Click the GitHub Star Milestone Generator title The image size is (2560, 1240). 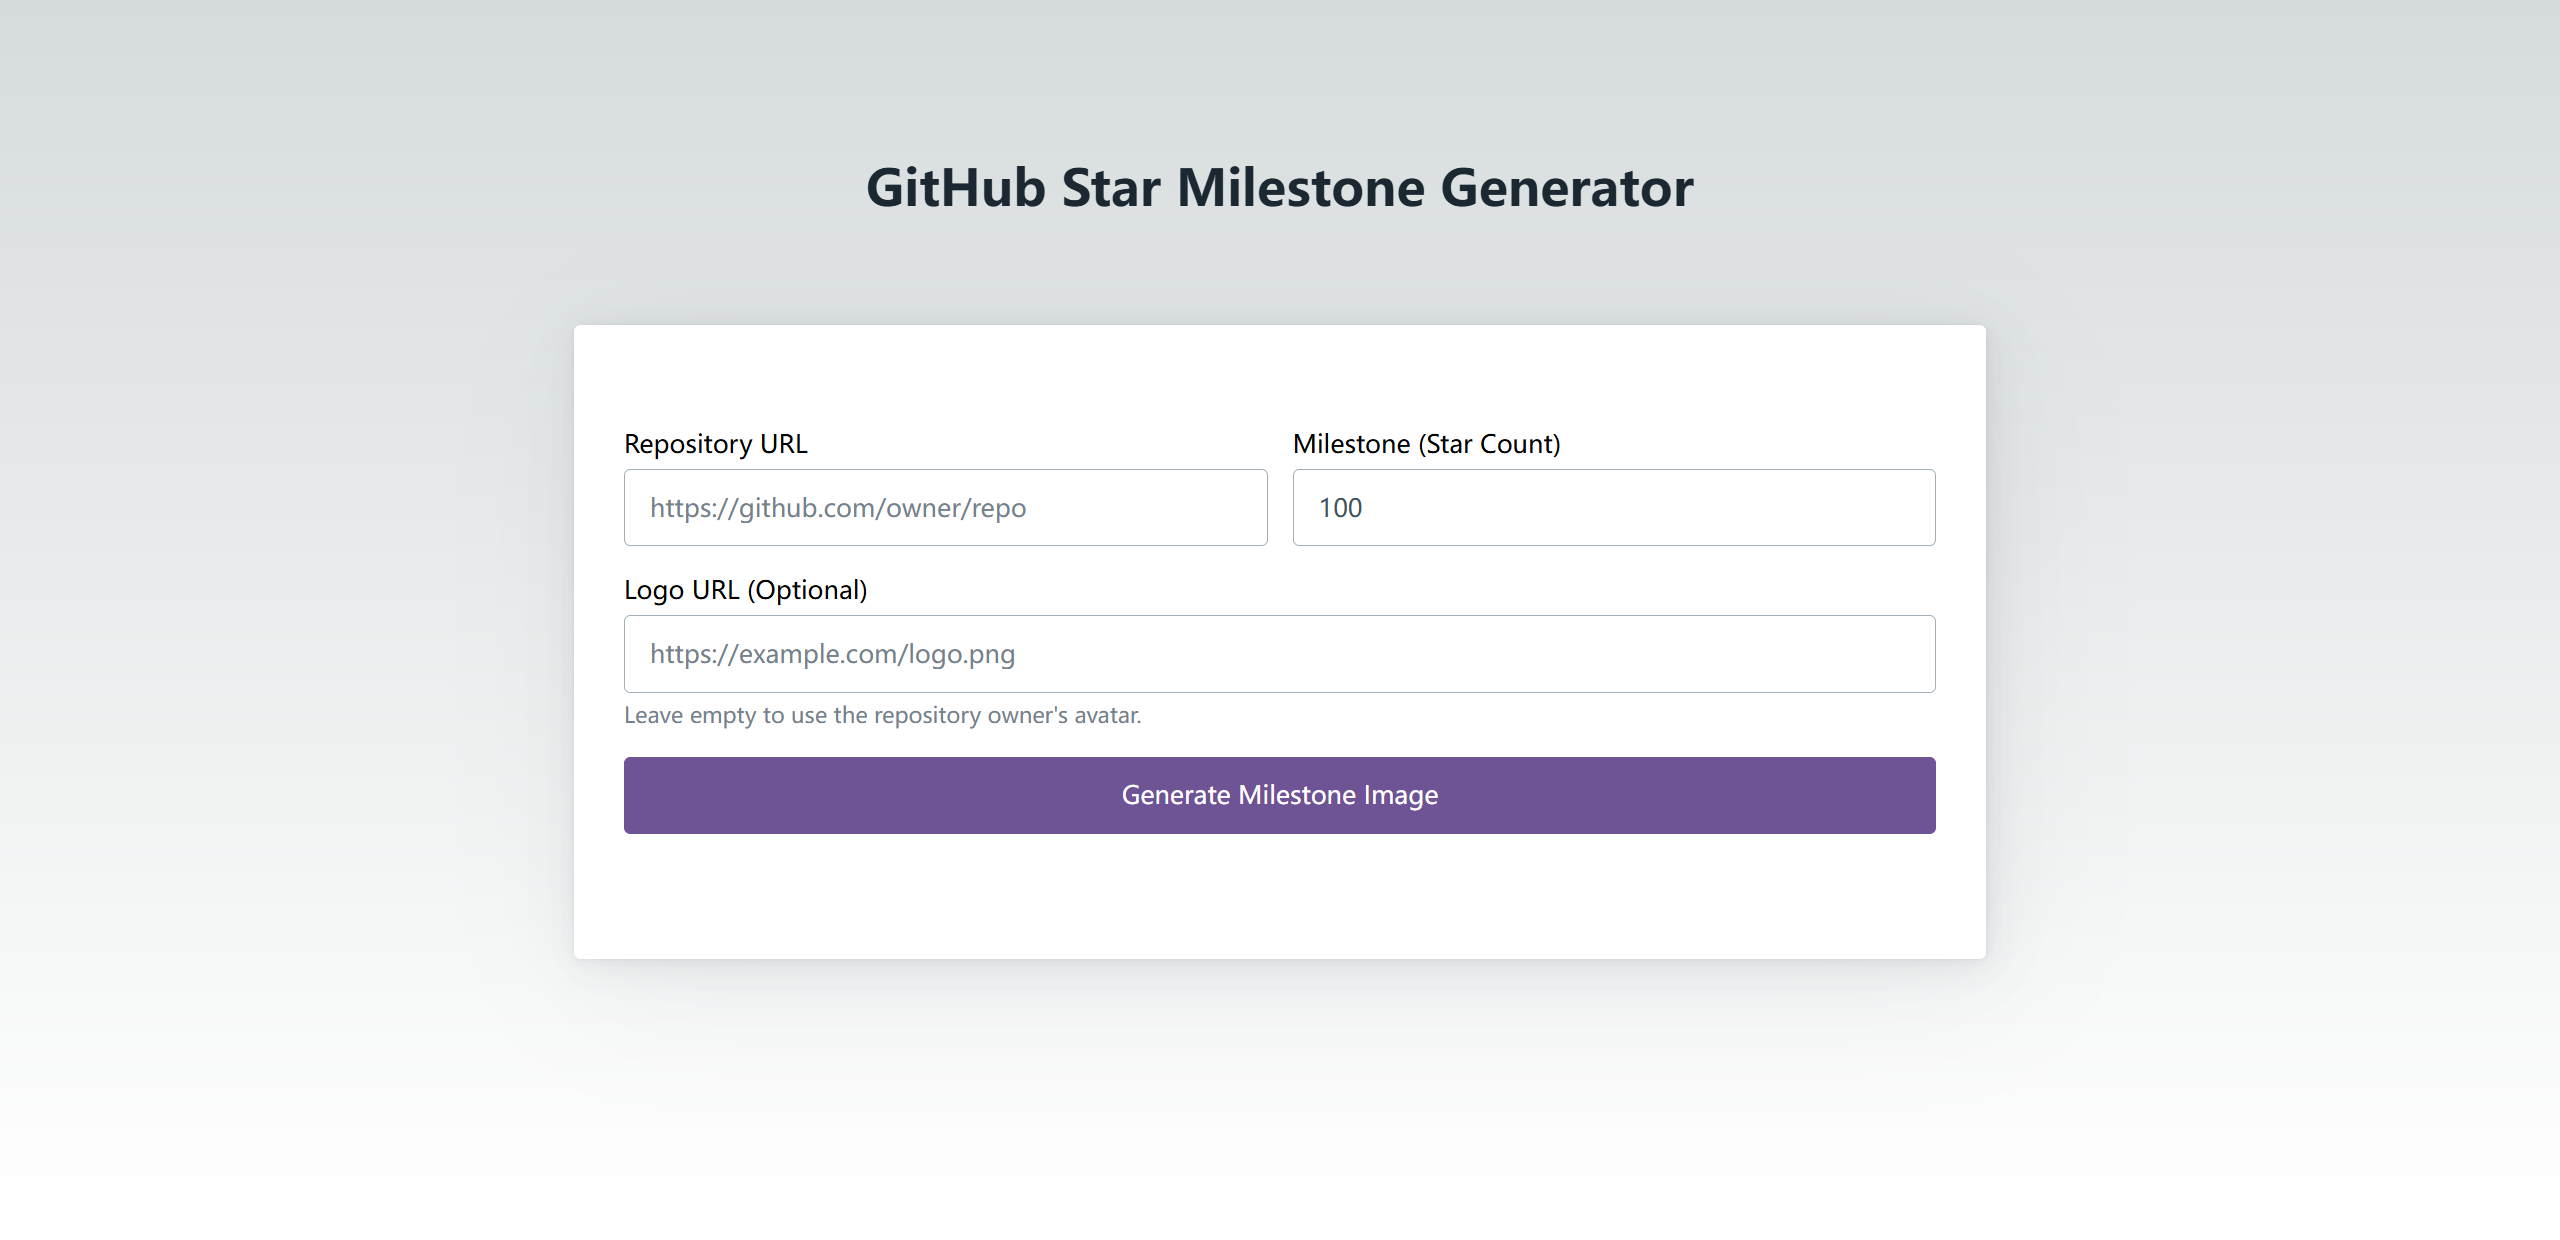(1278, 187)
